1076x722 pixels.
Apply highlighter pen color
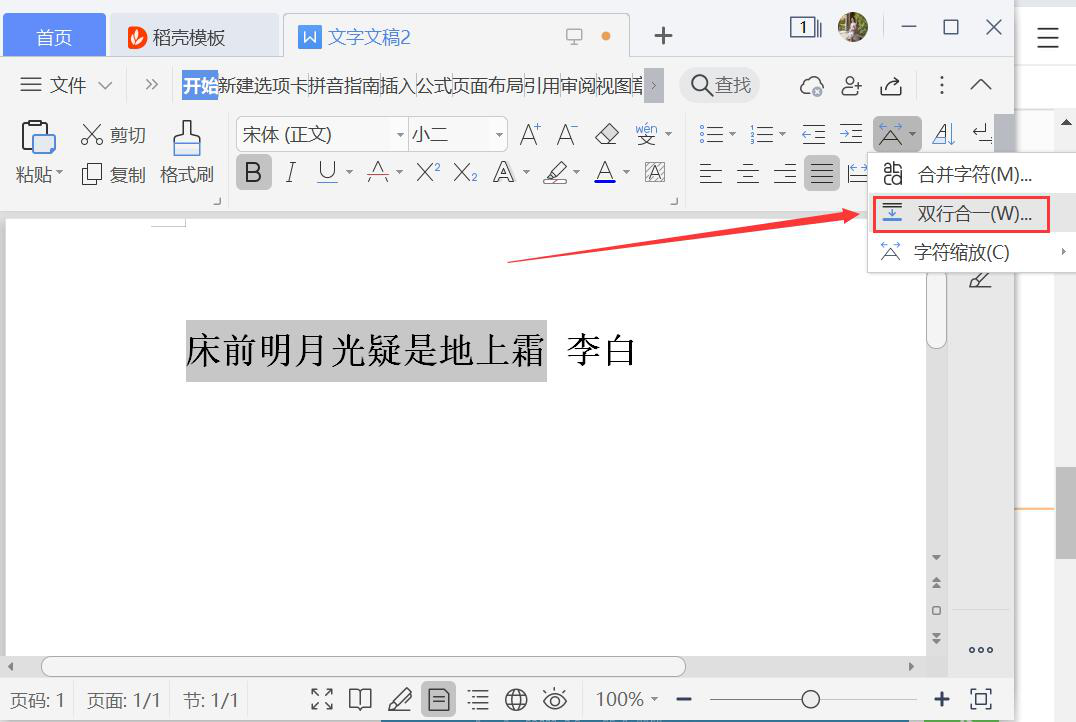(554, 172)
